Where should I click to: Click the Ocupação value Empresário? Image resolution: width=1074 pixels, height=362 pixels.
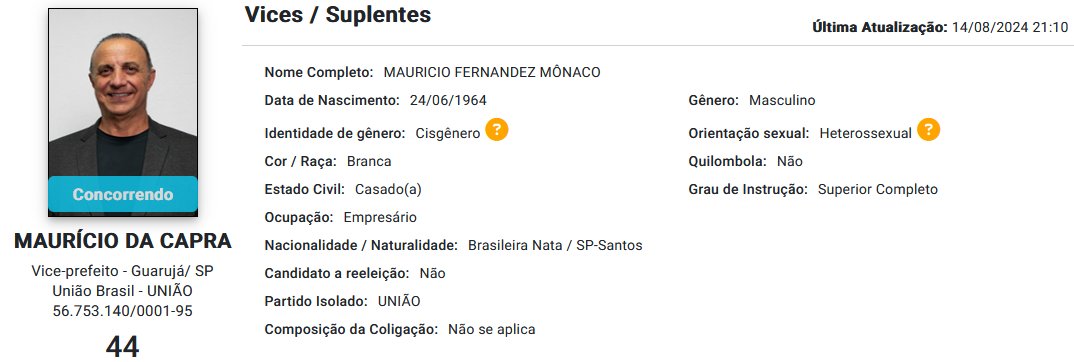380,218
